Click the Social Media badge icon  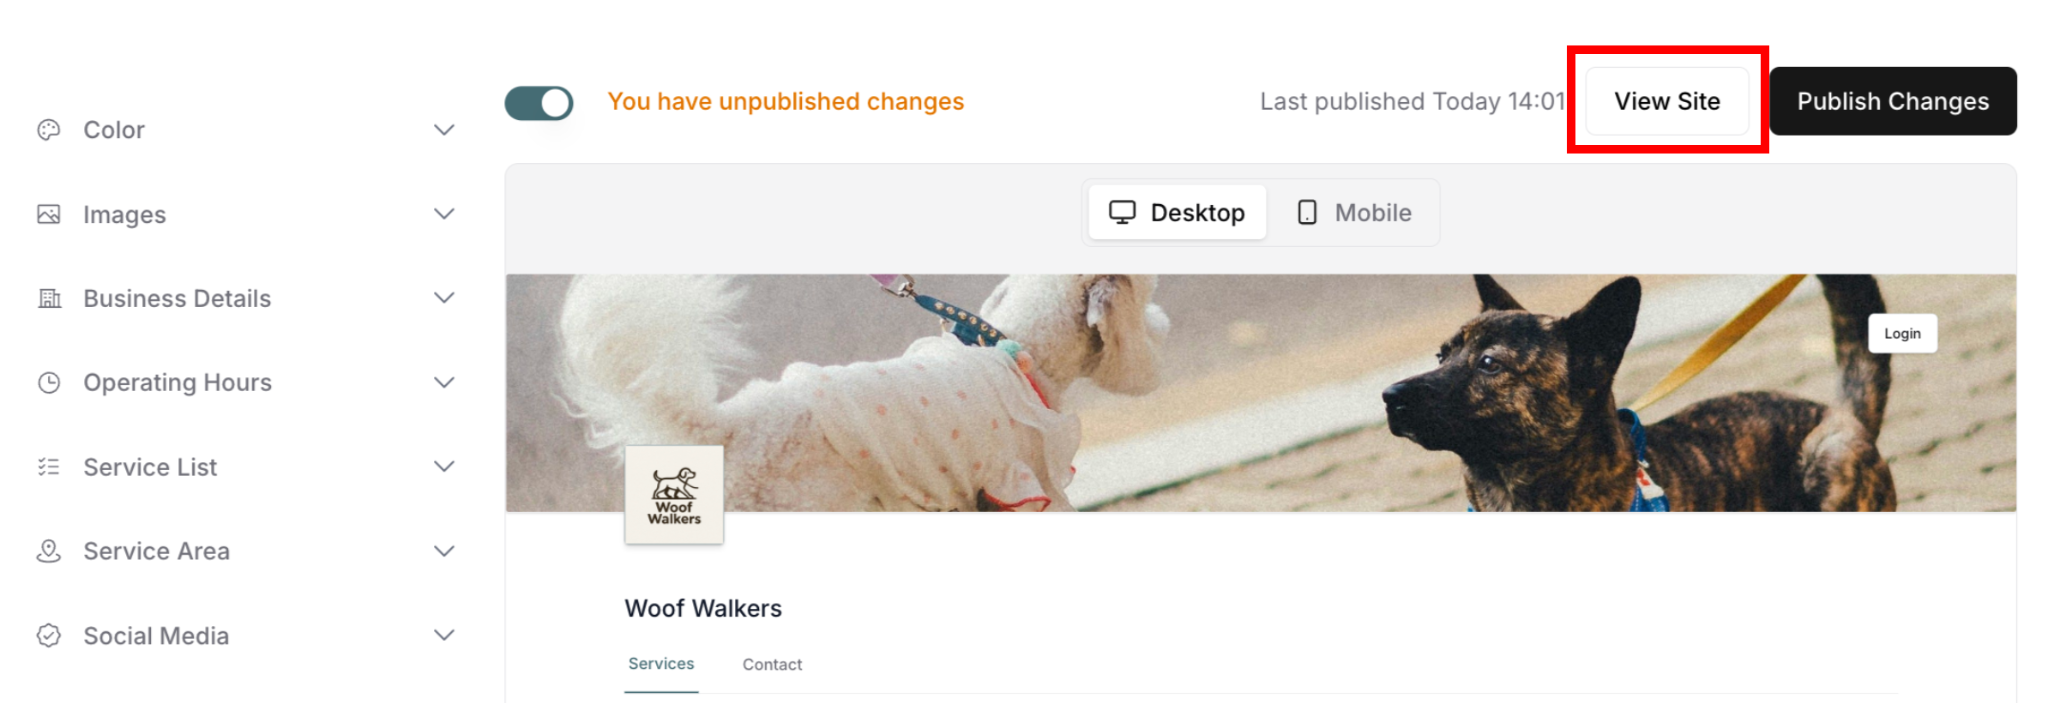click(x=49, y=635)
